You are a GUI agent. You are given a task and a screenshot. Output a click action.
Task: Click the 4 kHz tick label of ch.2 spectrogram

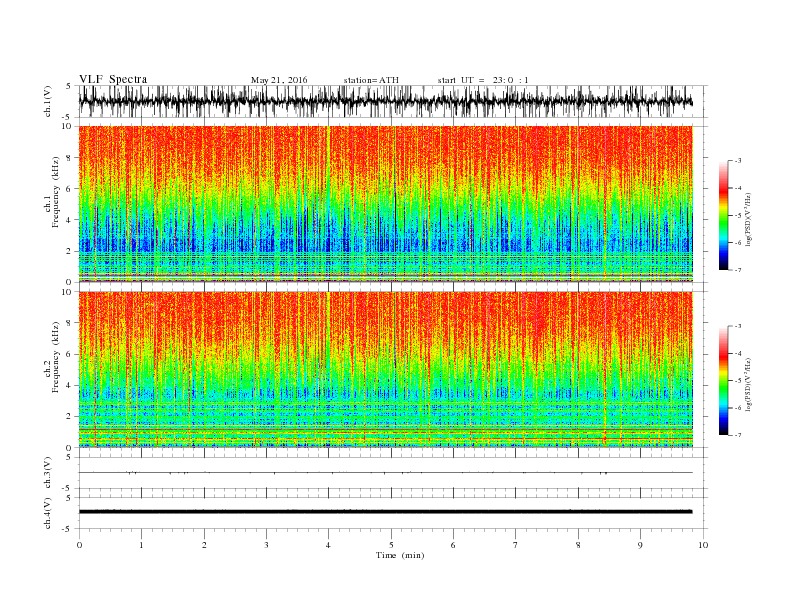[x=70, y=385]
